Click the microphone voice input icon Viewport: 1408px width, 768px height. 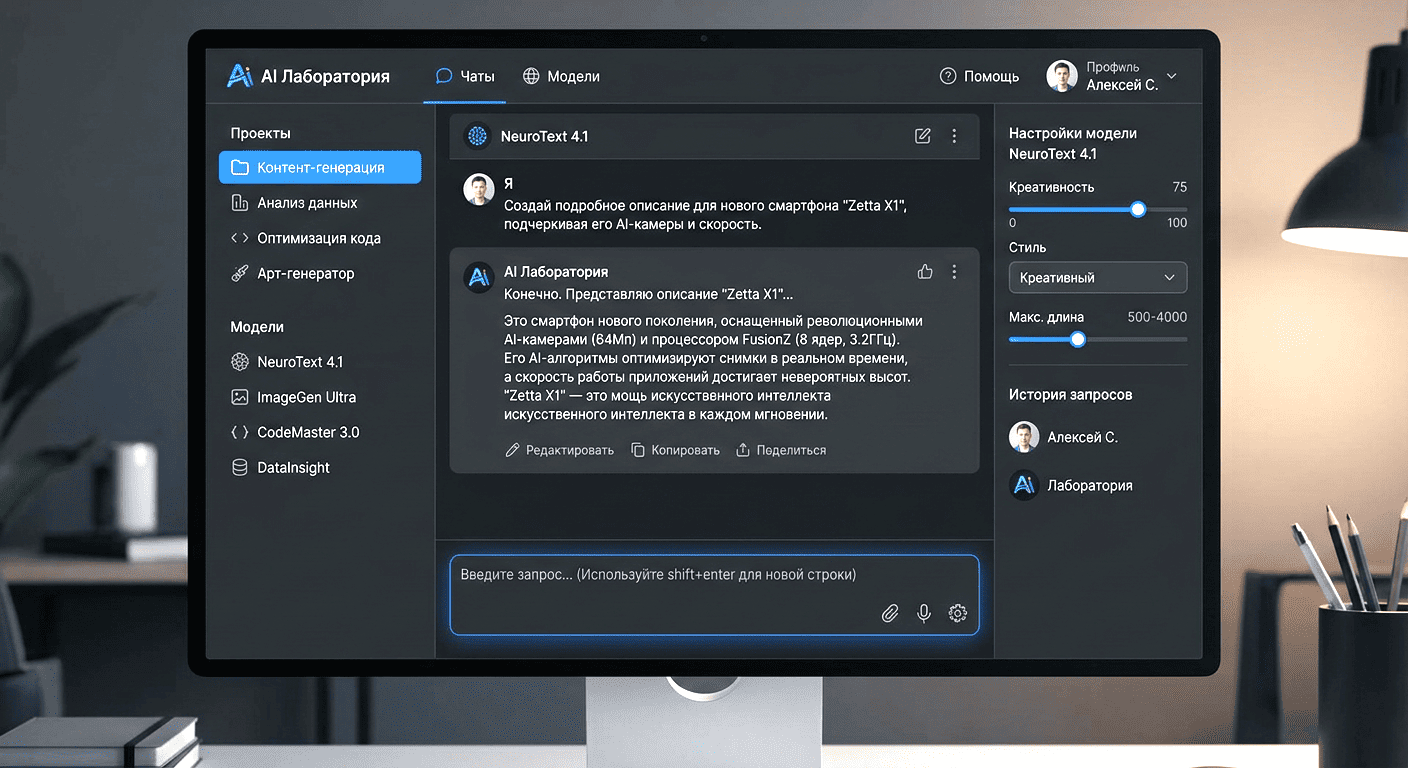924,613
